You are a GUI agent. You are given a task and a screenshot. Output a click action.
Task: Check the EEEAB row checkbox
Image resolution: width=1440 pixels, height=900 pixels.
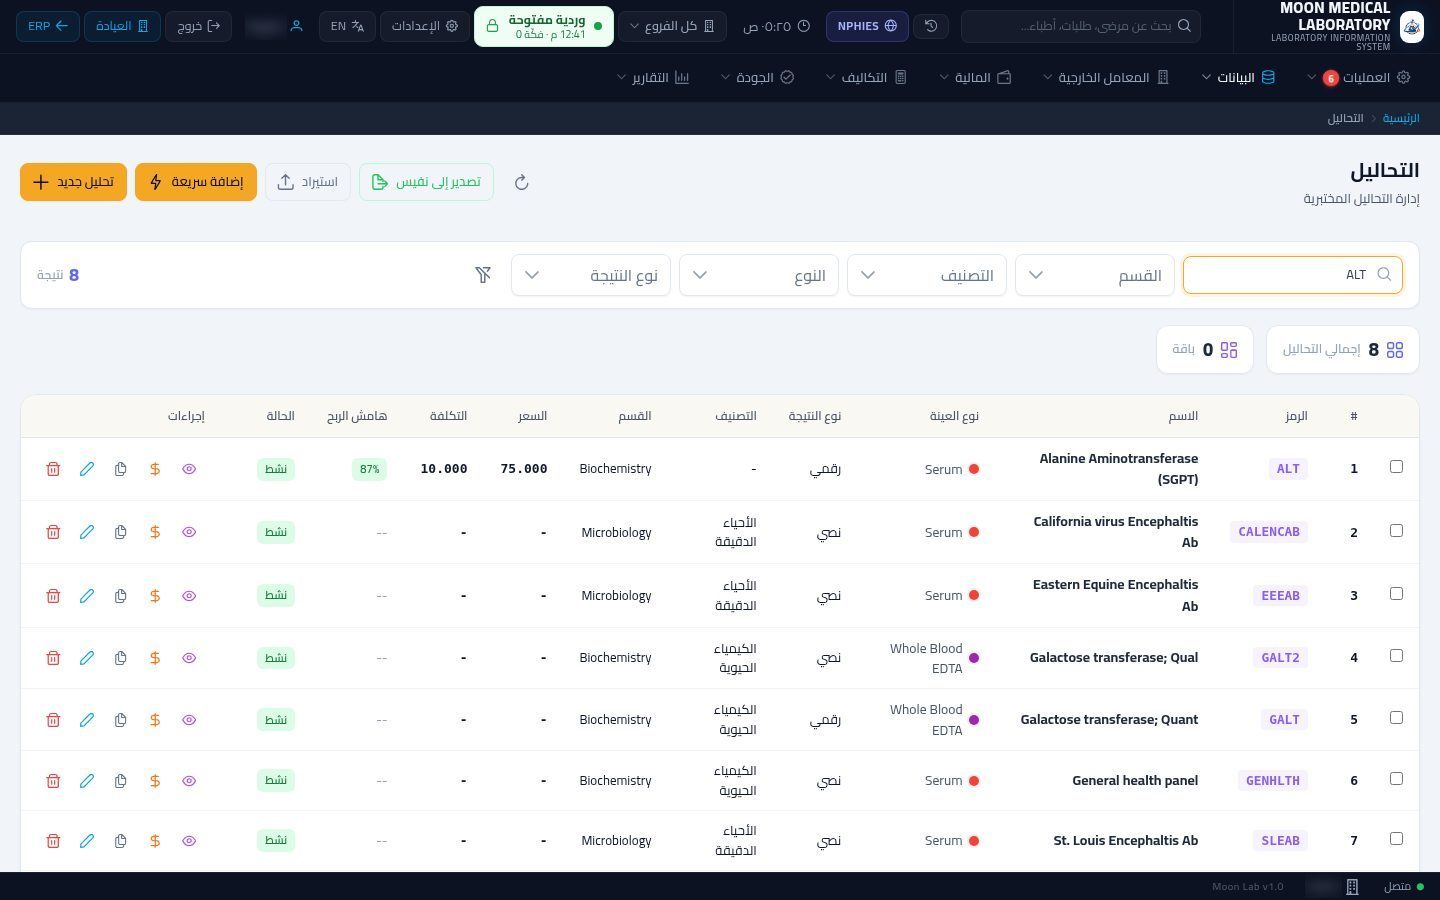click(x=1396, y=593)
